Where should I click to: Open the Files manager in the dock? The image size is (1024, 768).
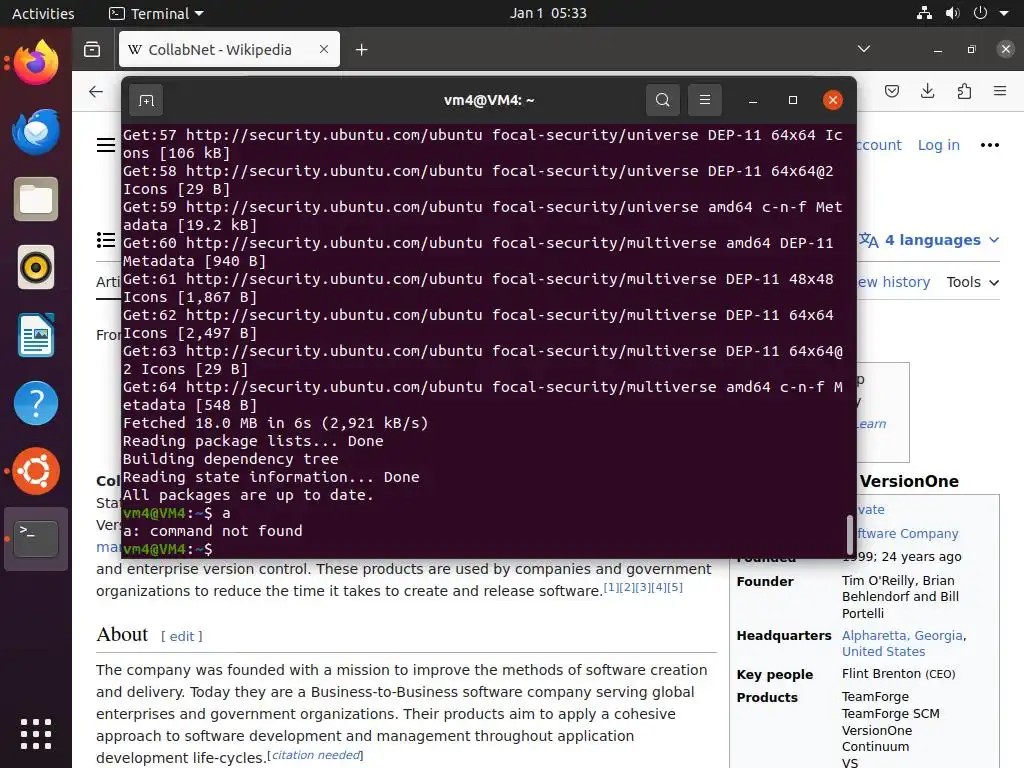(36, 199)
